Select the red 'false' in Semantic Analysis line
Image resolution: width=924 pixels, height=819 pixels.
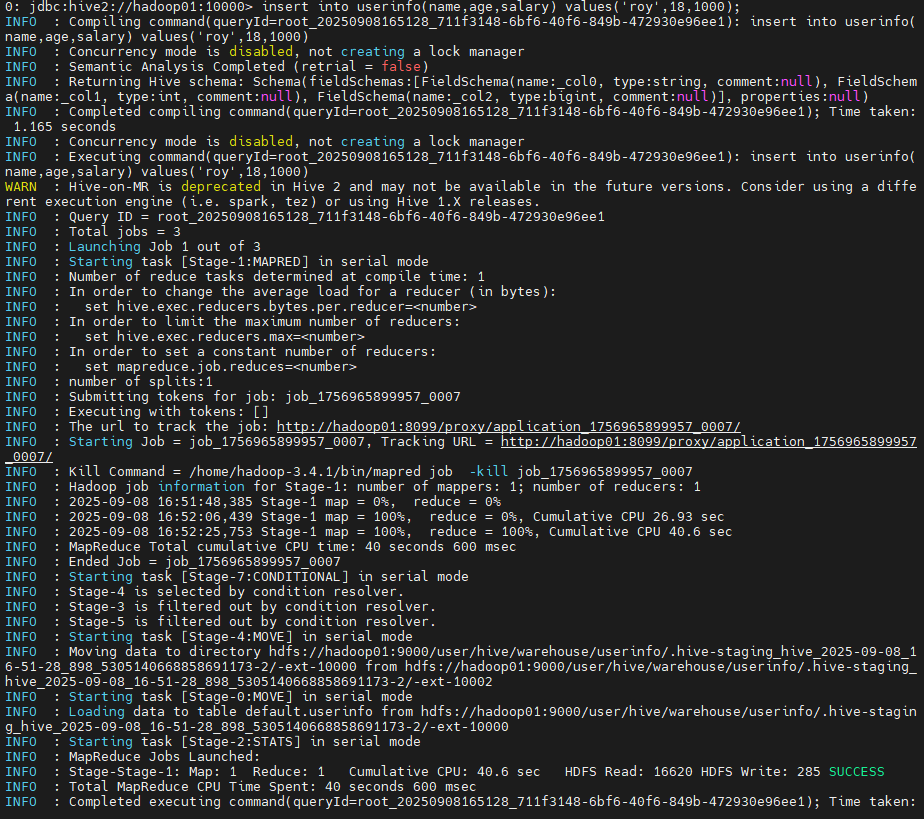401,67
